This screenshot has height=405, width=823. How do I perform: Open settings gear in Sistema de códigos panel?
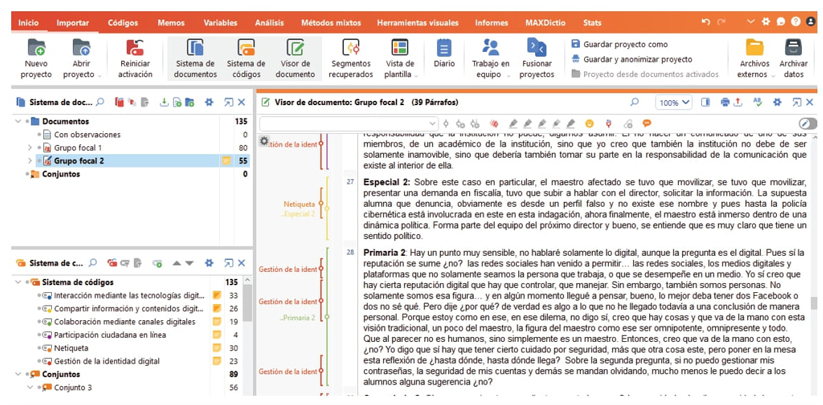(x=208, y=263)
